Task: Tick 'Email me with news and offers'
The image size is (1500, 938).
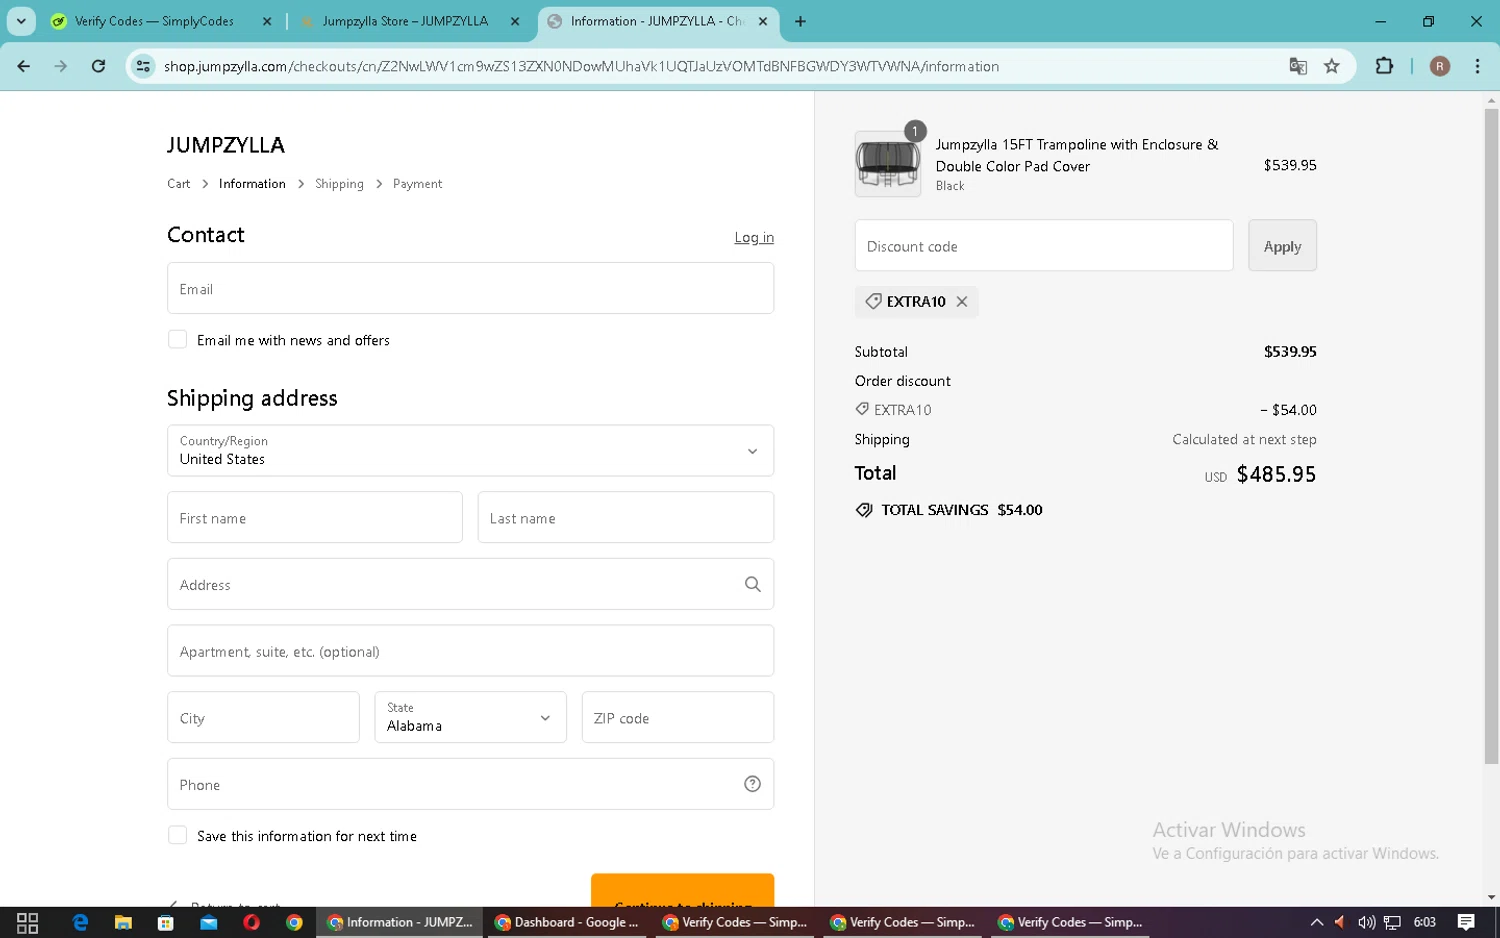Action: pos(177,339)
